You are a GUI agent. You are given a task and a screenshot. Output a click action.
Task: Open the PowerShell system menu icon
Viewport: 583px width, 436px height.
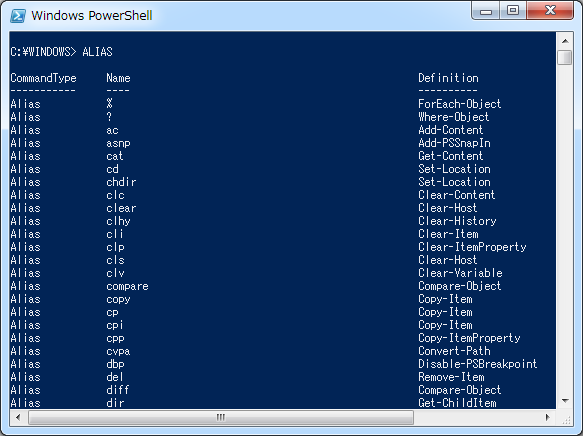pyautogui.click(x=18, y=16)
